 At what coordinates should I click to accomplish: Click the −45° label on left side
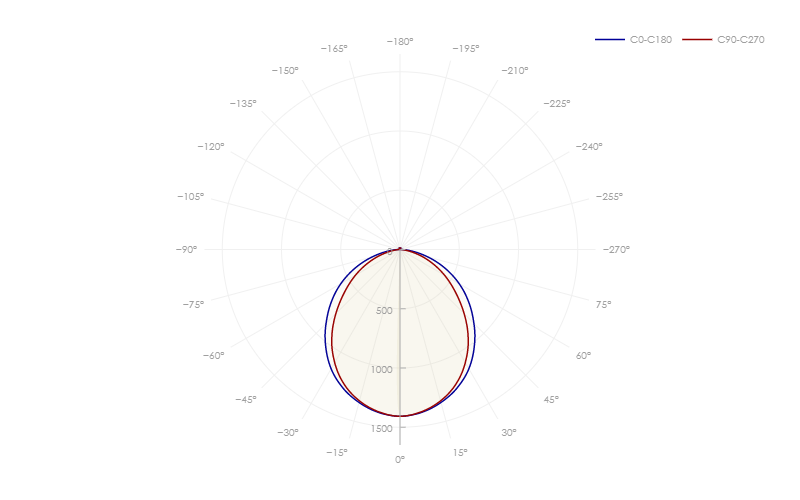(x=246, y=400)
